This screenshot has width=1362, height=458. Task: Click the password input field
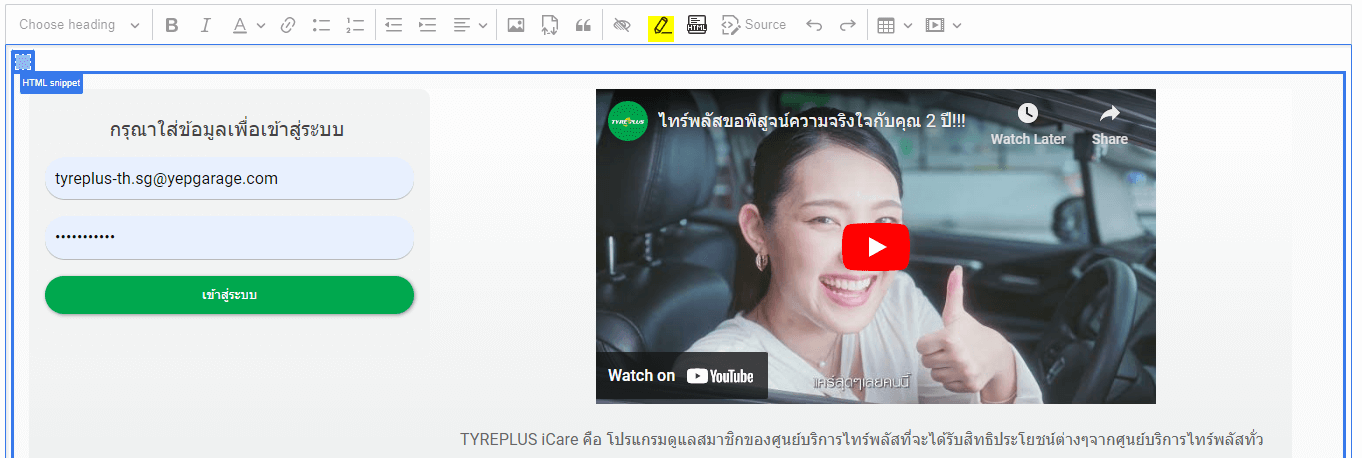click(x=229, y=237)
